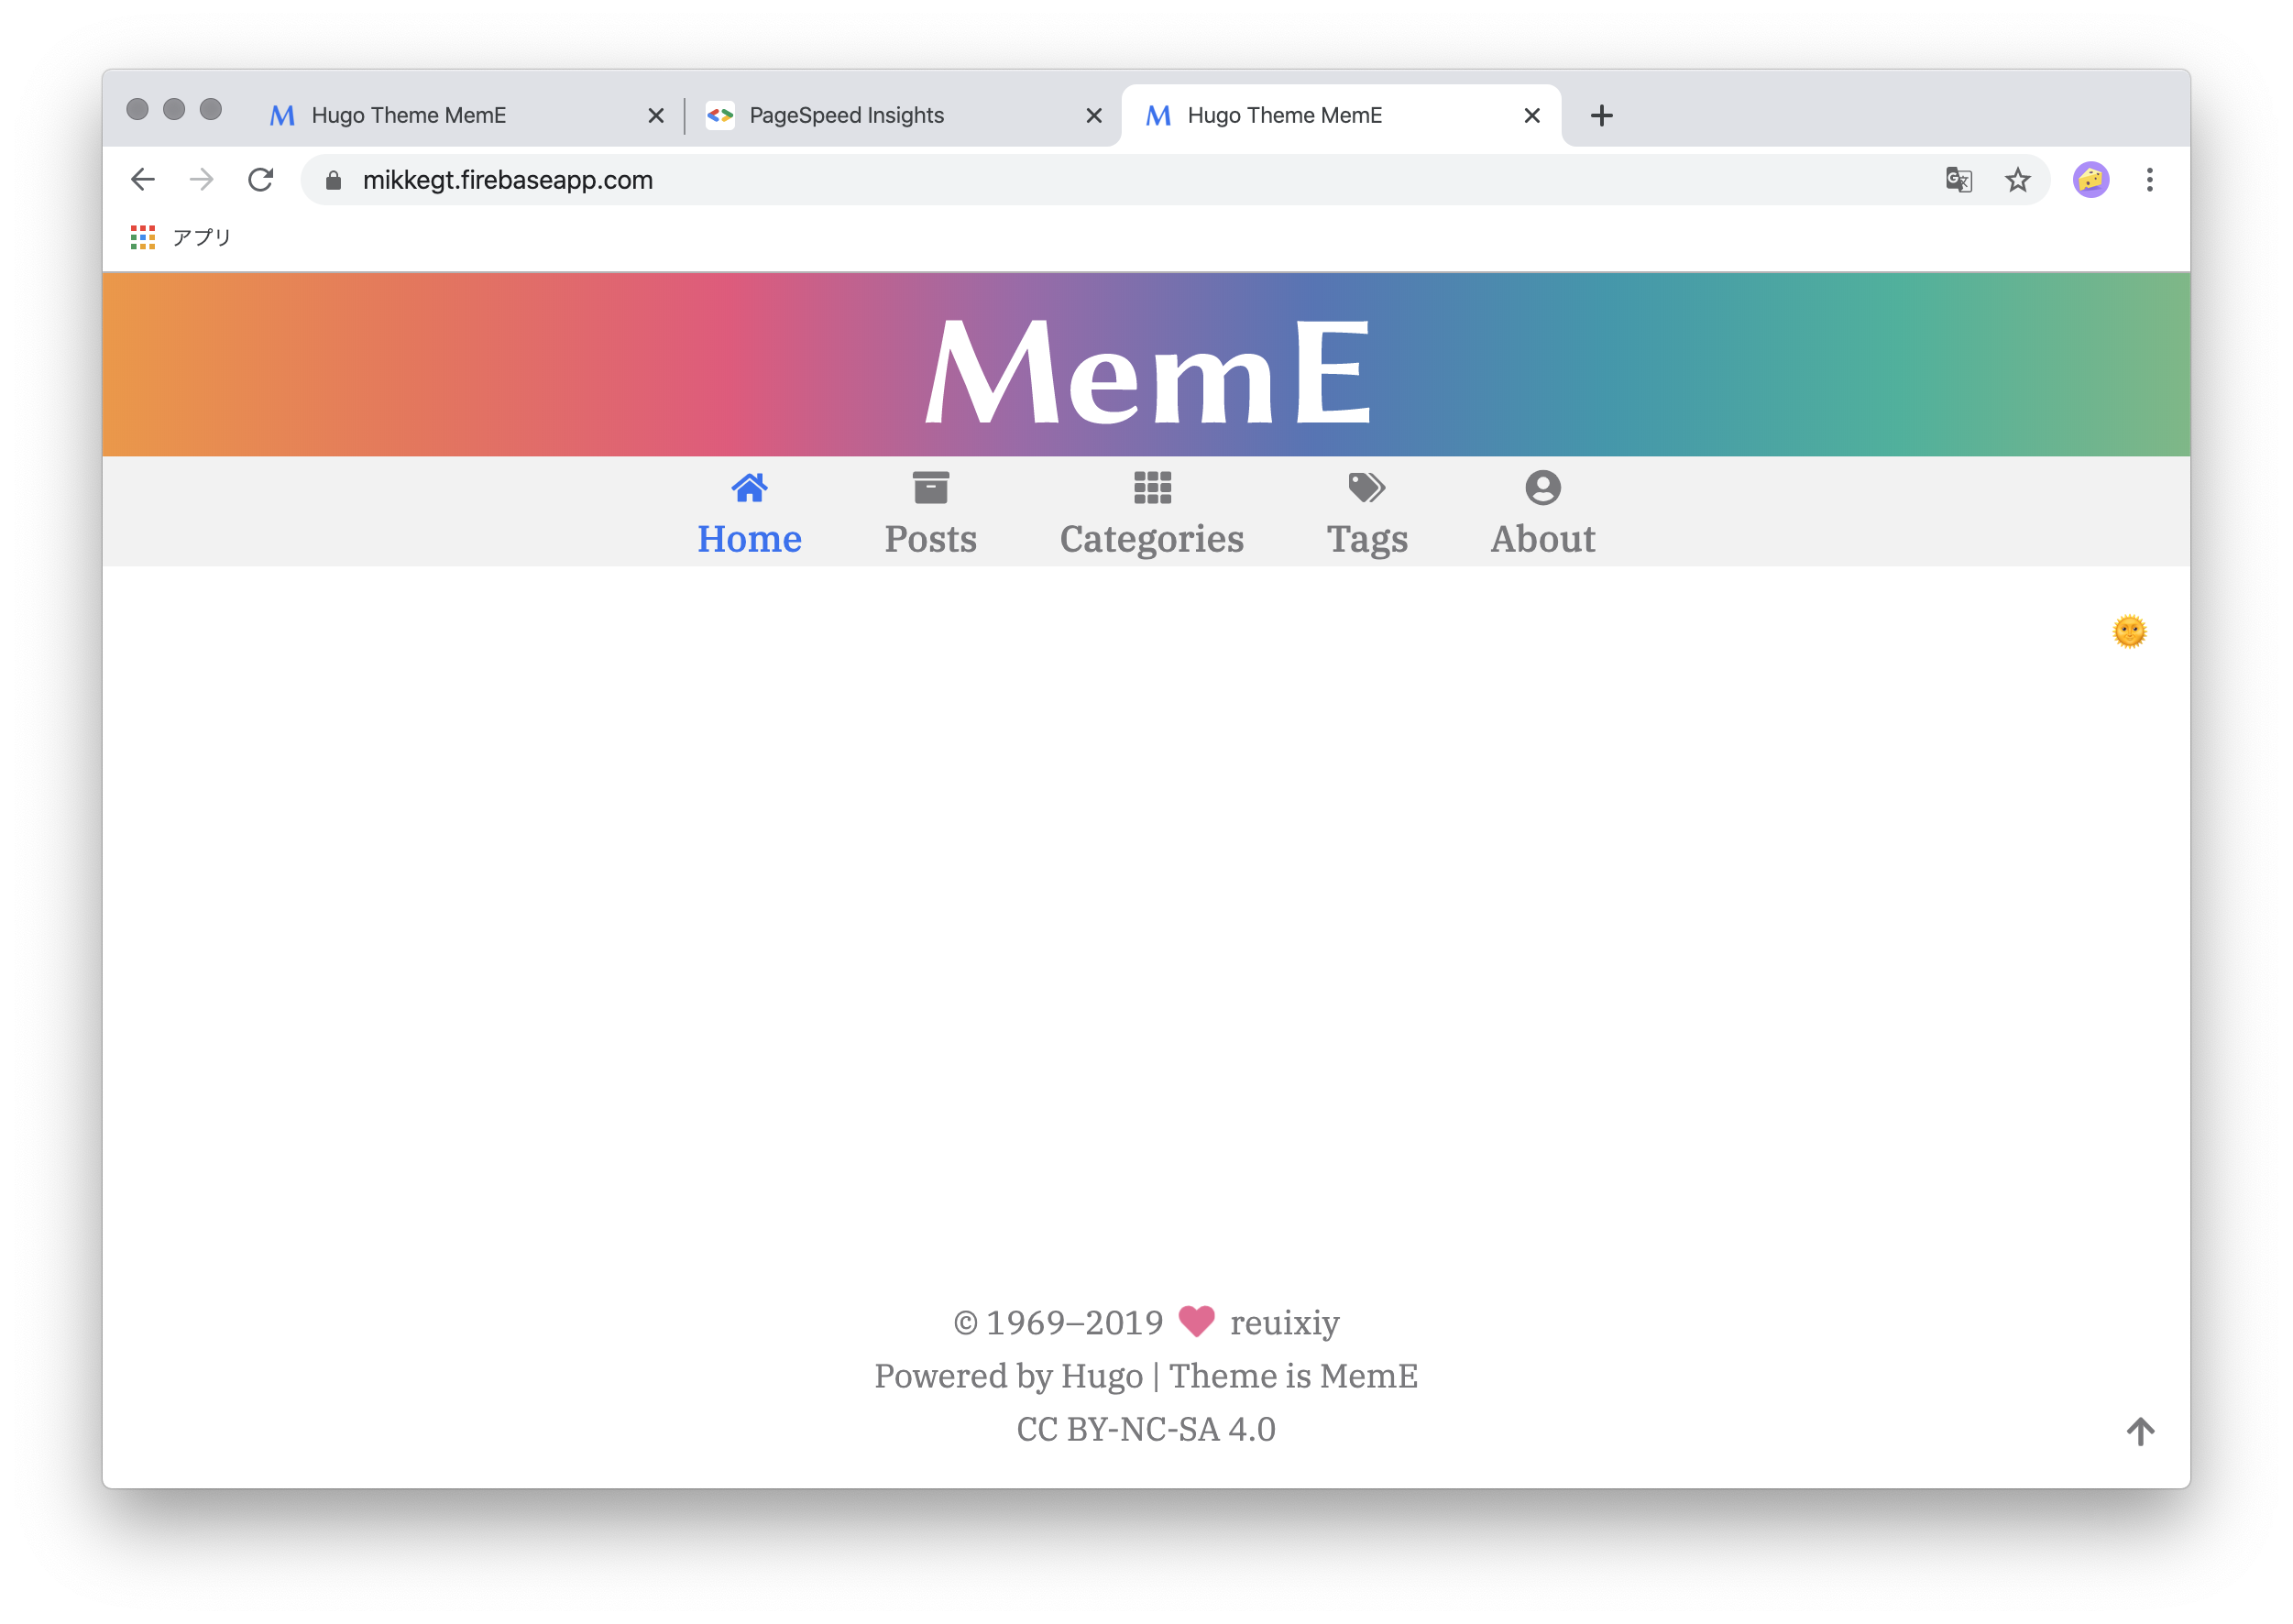Screen dimensions: 2293x1624
Task: Click the About user circle icon
Action: 1542,488
